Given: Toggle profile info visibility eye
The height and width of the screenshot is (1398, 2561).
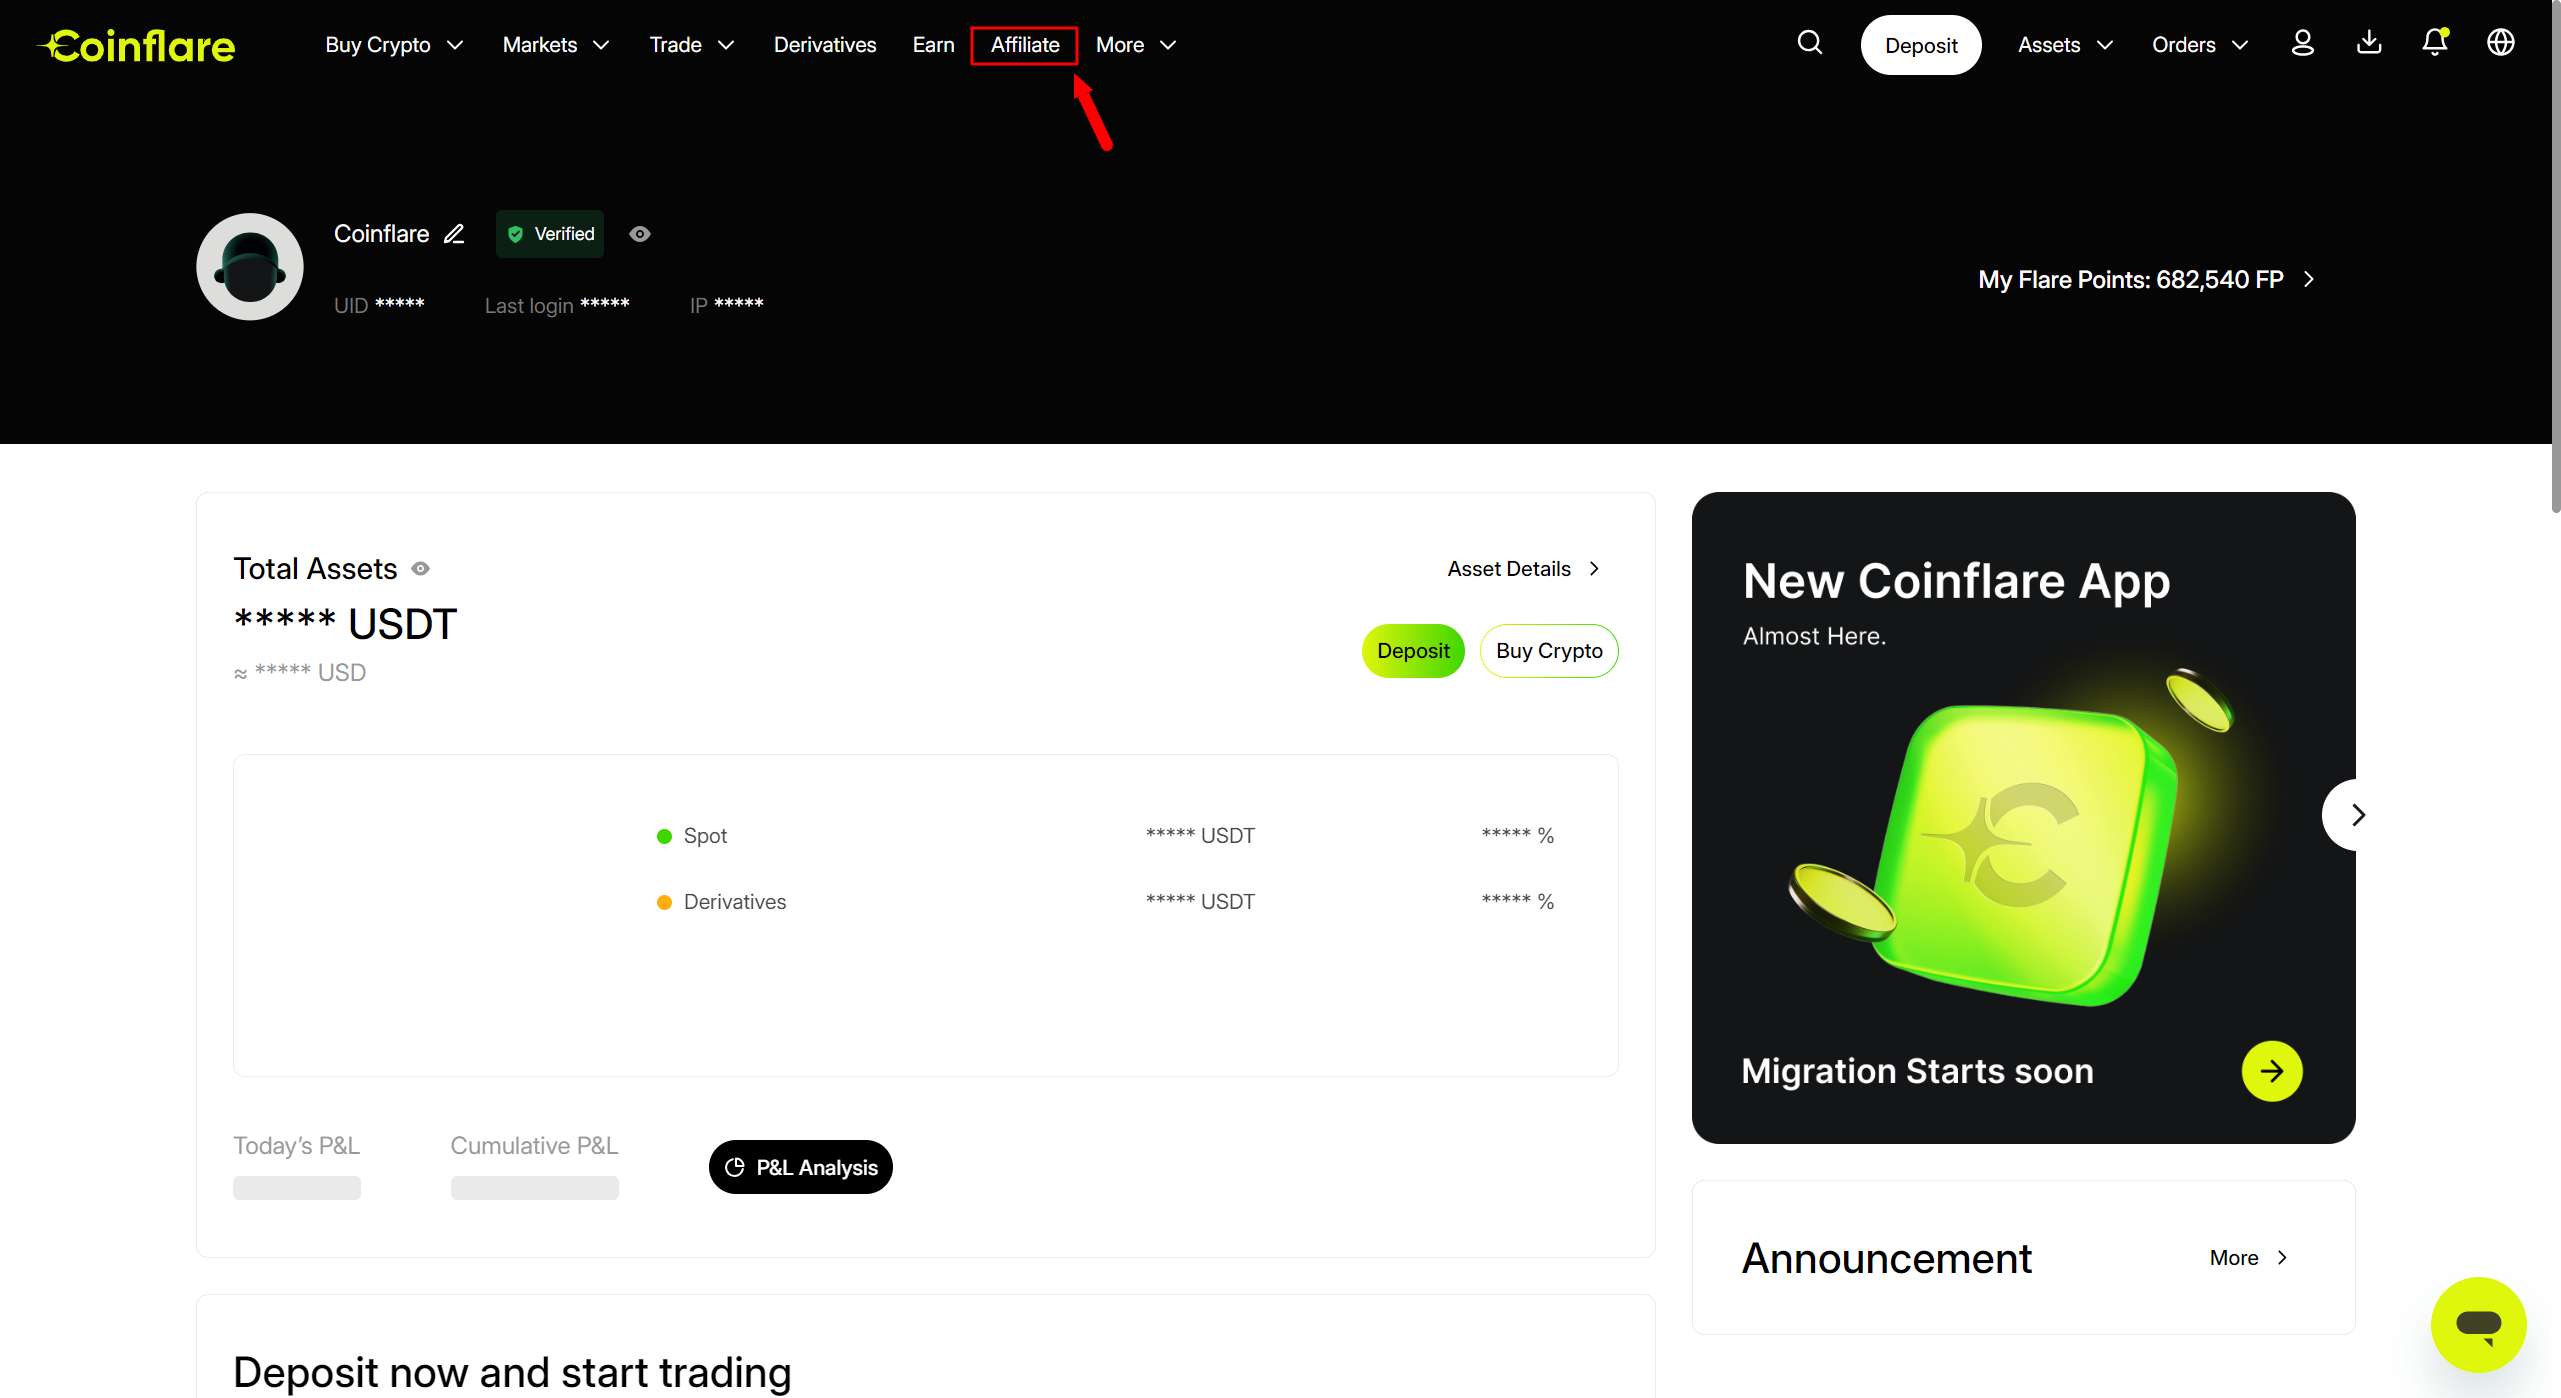Looking at the screenshot, I should [640, 234].
